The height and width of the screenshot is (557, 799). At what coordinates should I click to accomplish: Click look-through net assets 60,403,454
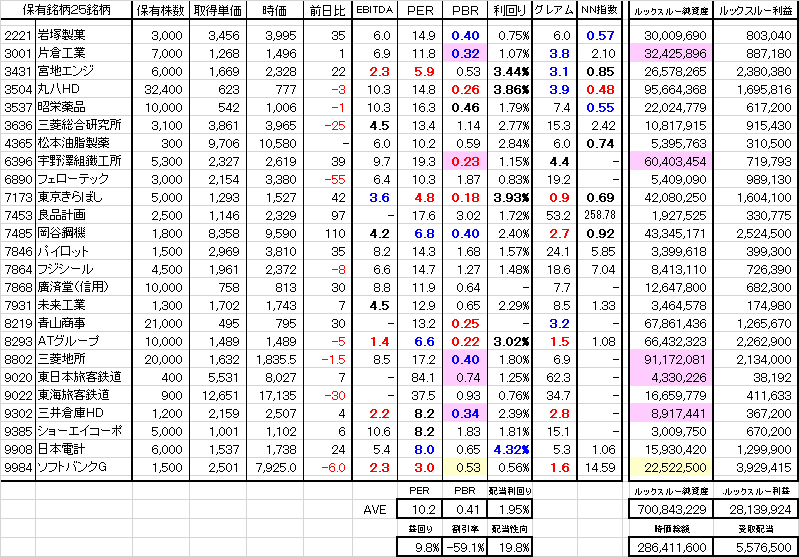(x=671, y=161)
